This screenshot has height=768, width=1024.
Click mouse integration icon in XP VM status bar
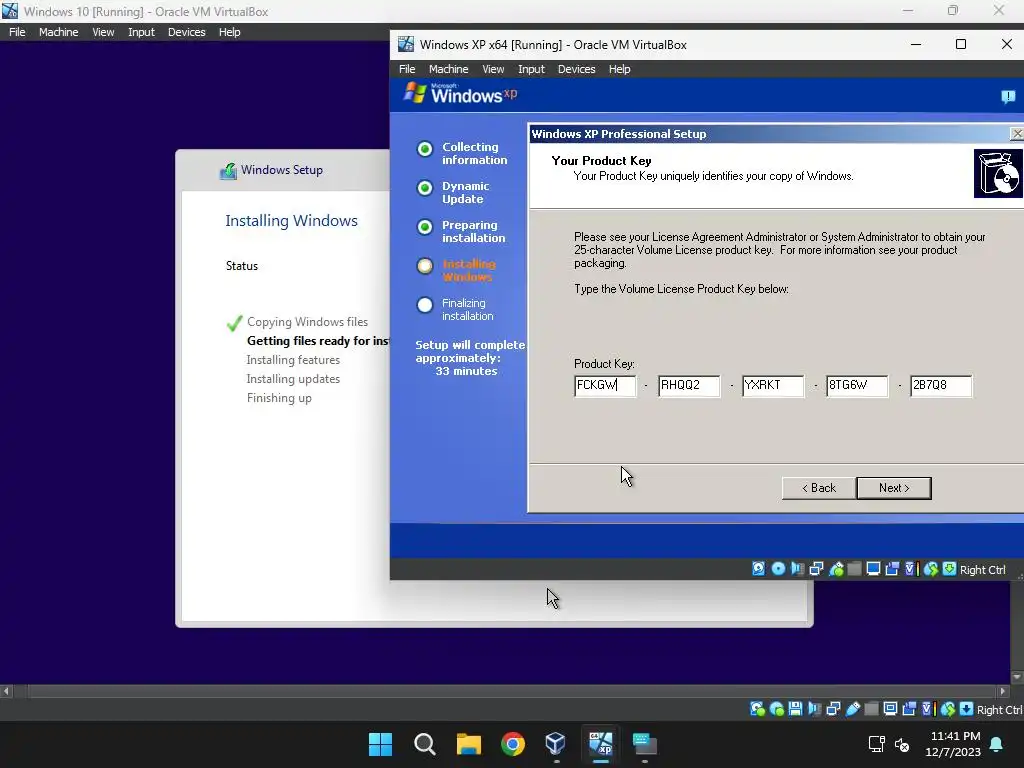pos(931,569)
